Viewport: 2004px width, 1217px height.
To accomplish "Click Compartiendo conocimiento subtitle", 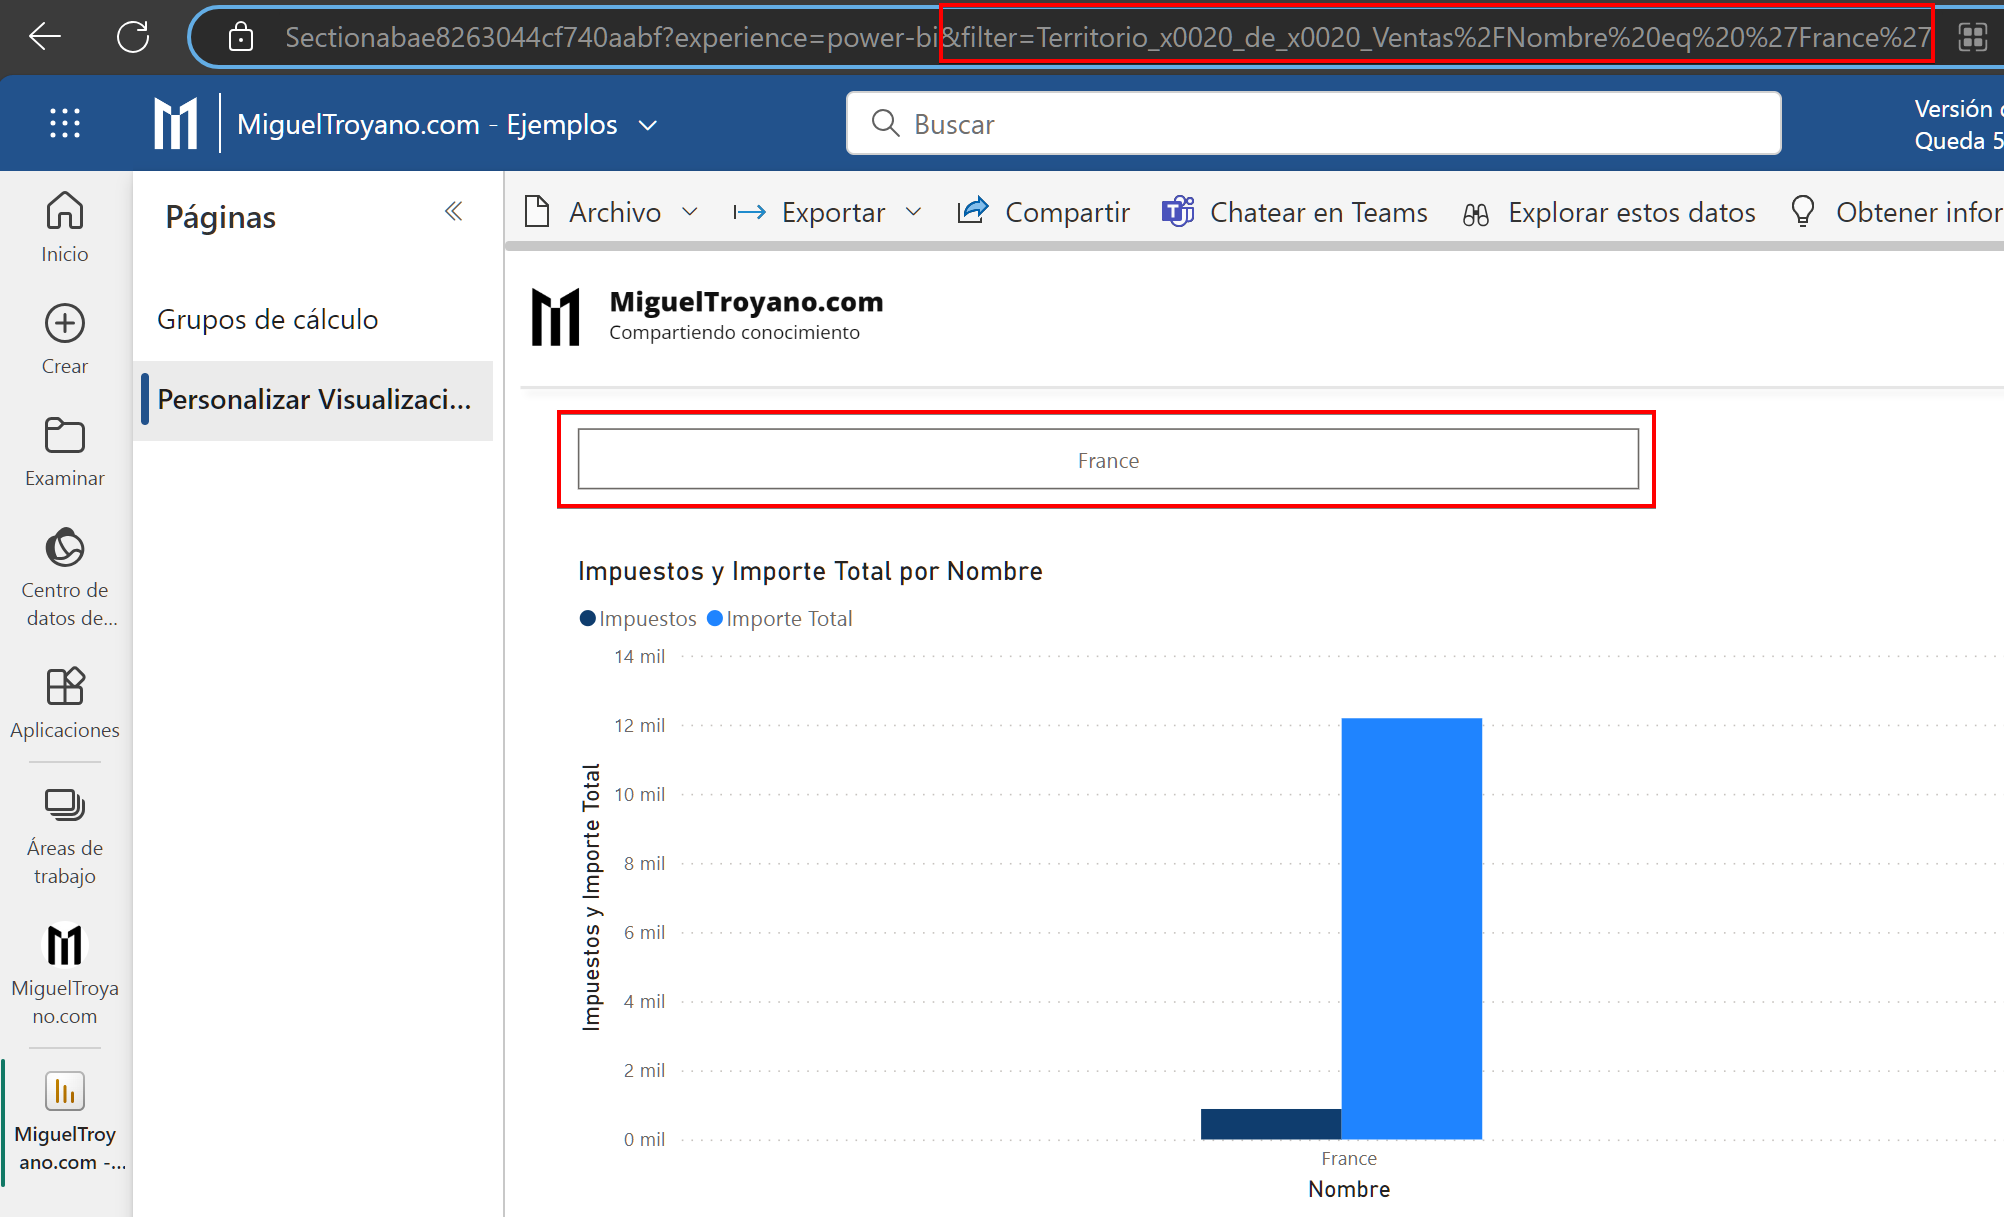I will [734, 332].
